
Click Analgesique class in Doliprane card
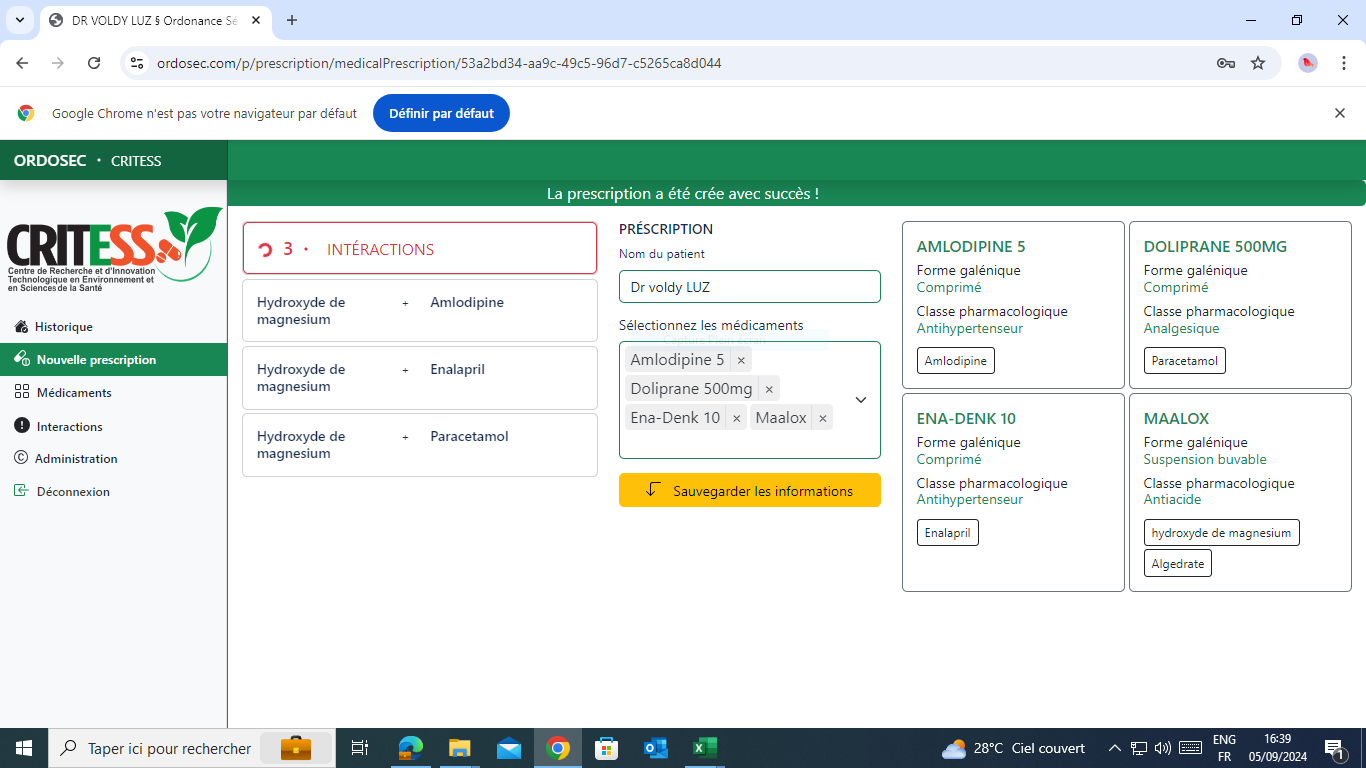tap(1181, 329)
